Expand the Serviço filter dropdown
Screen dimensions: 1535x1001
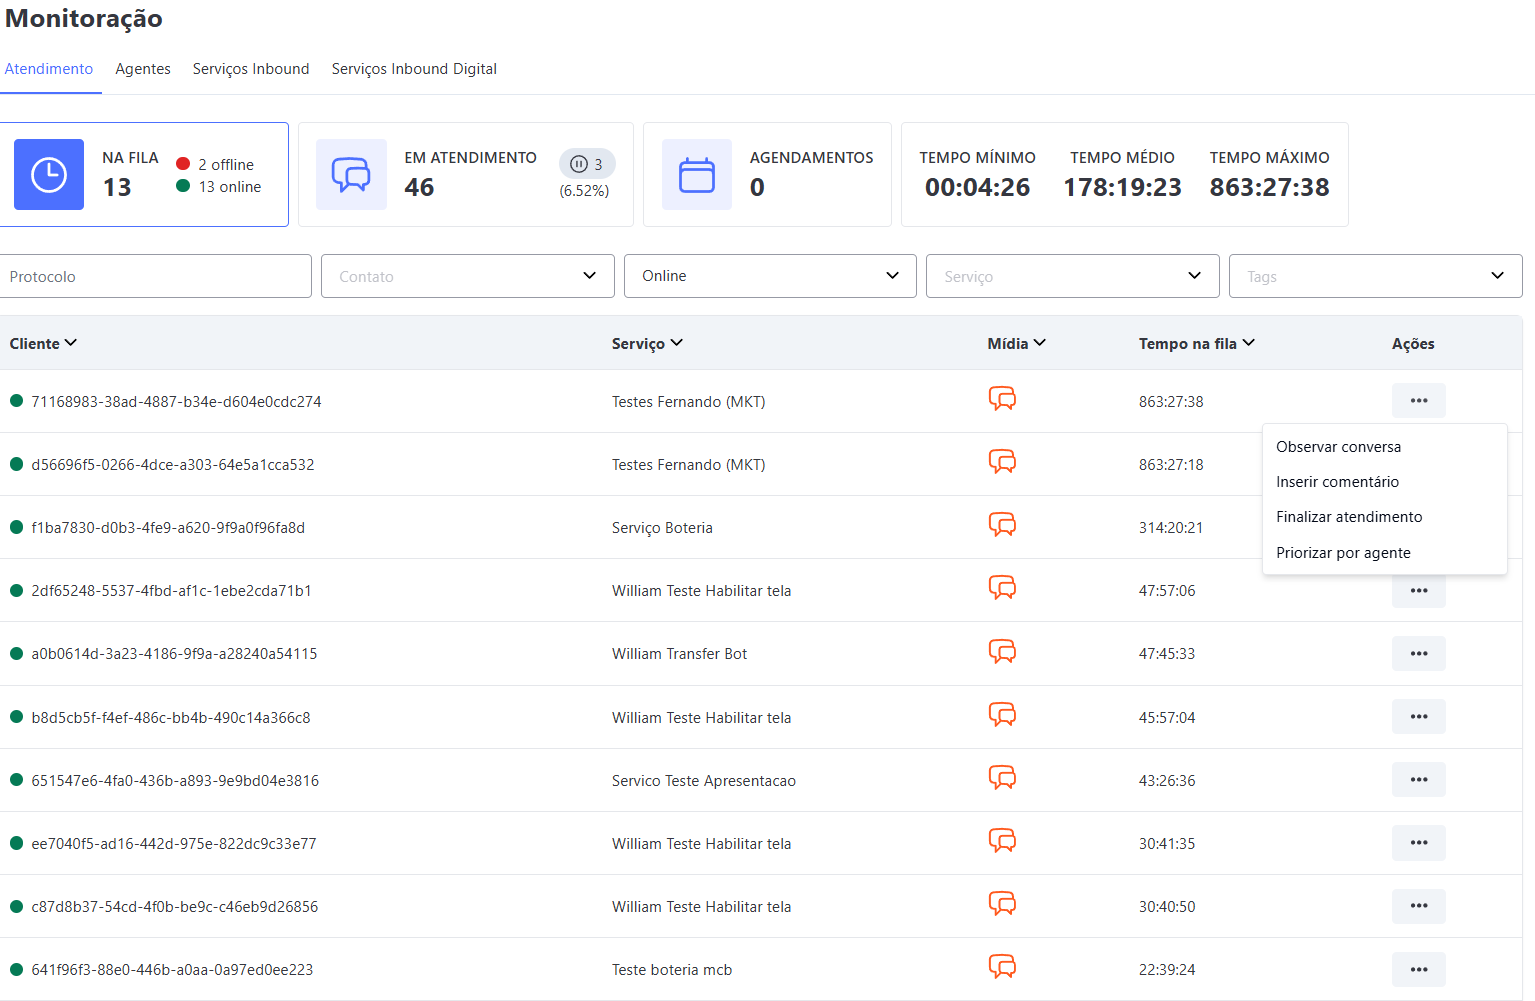tap(1072, 276)
